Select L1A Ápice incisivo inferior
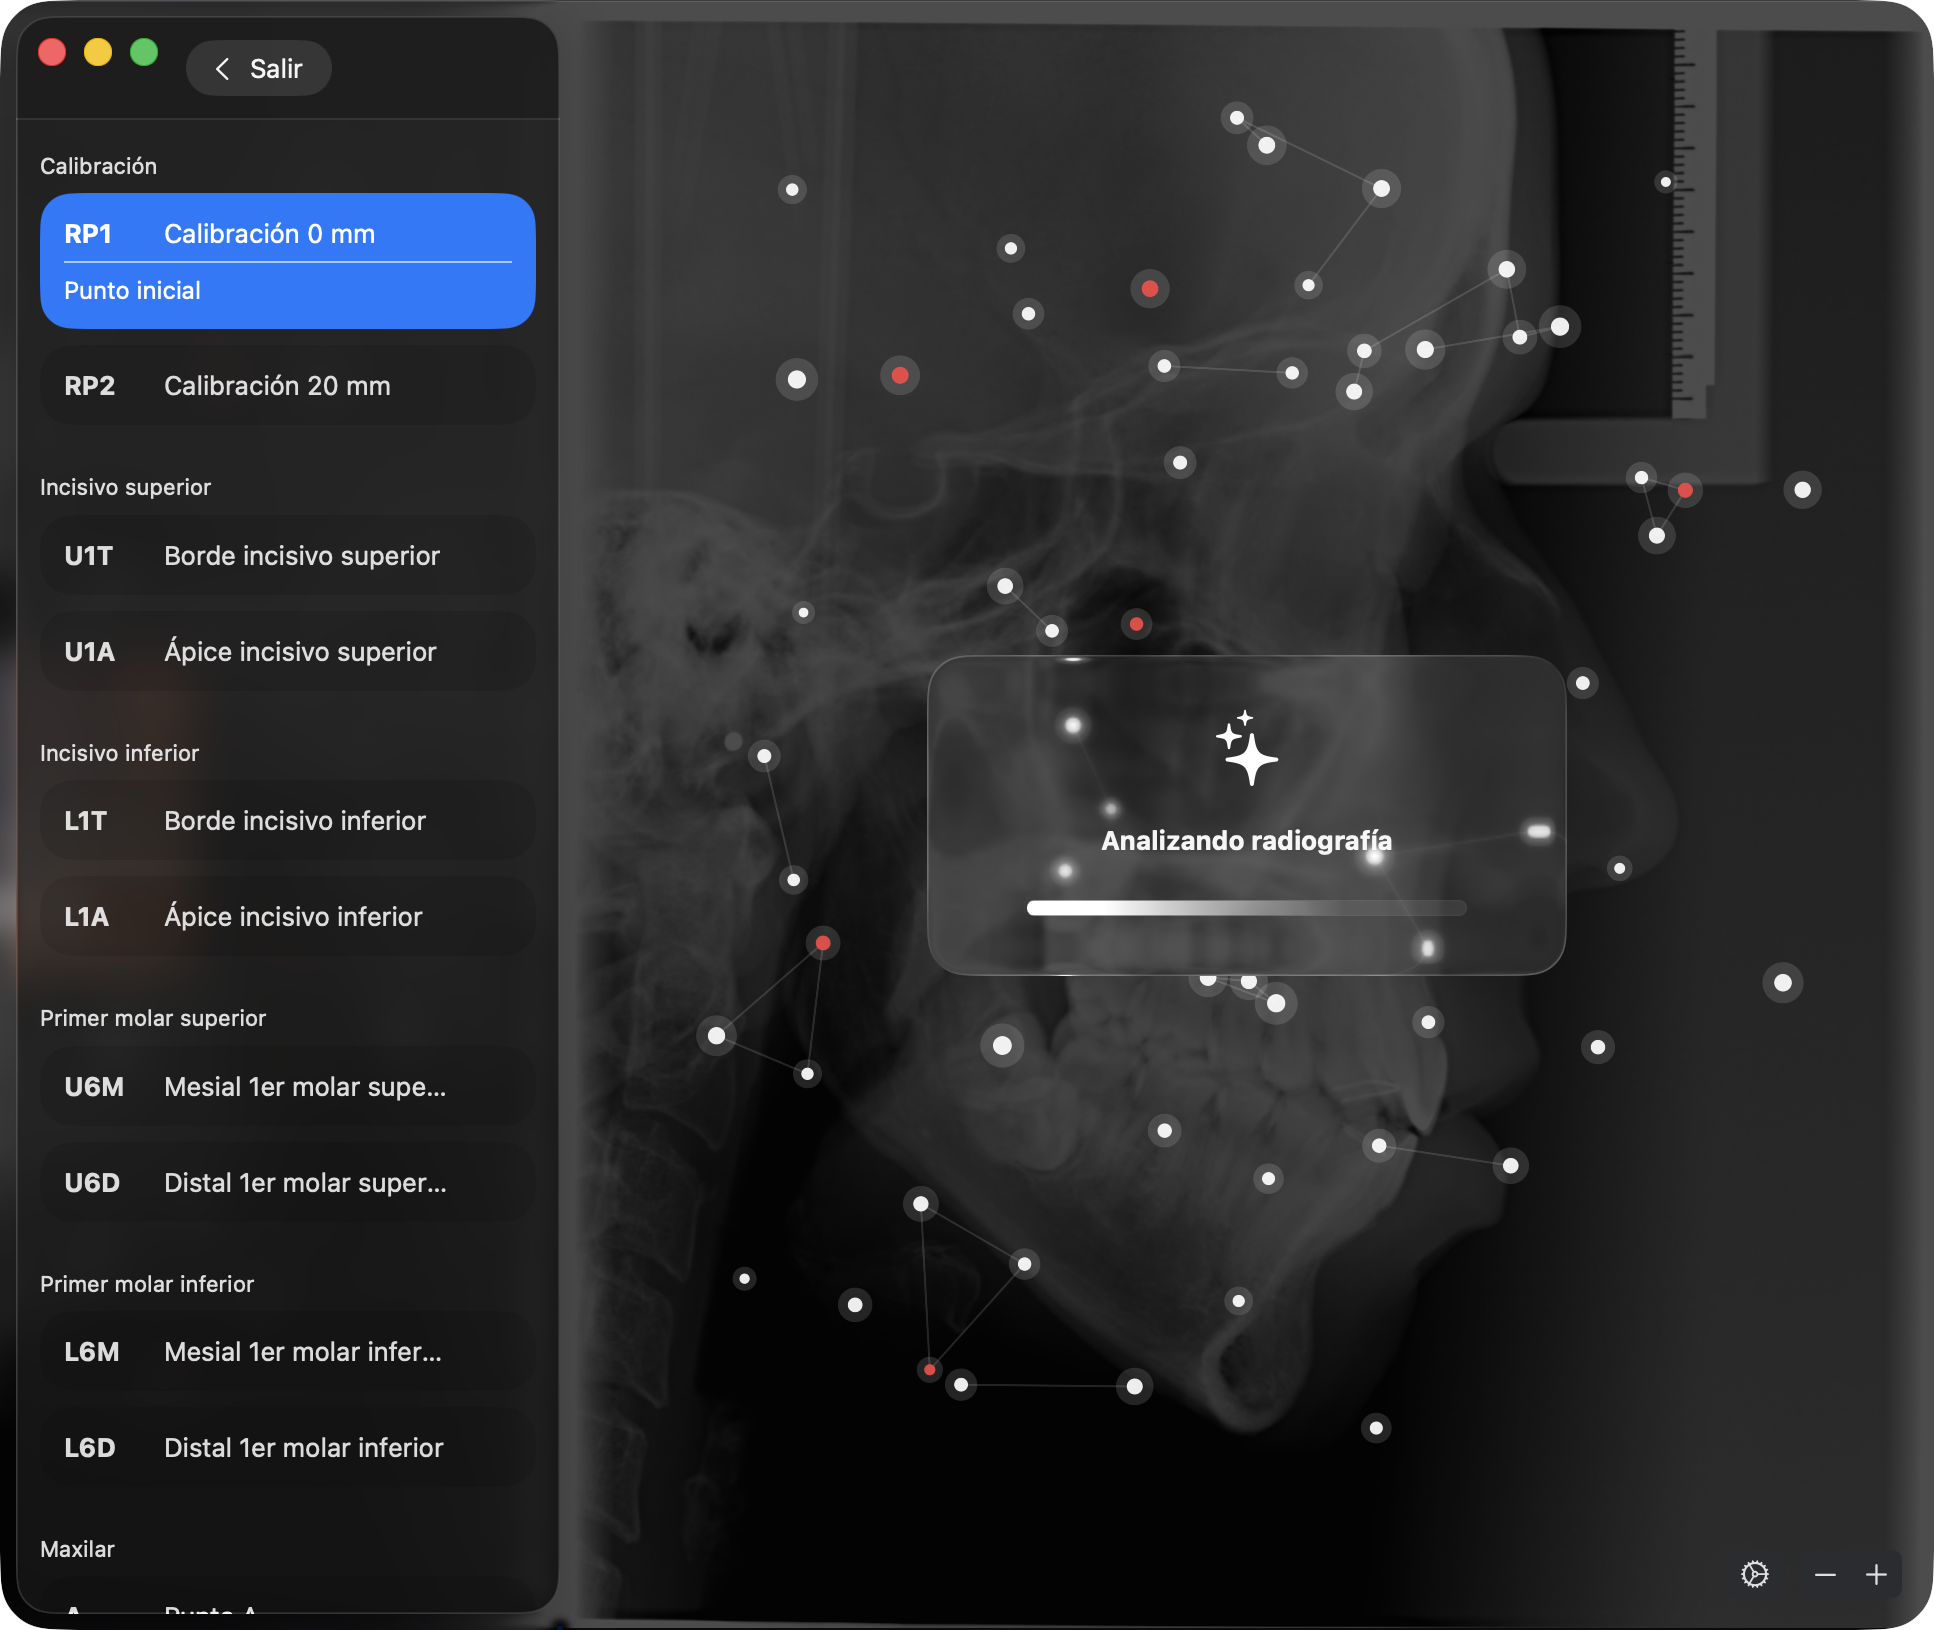The width and height of the screenshot is (1934, 1630). 288,917
